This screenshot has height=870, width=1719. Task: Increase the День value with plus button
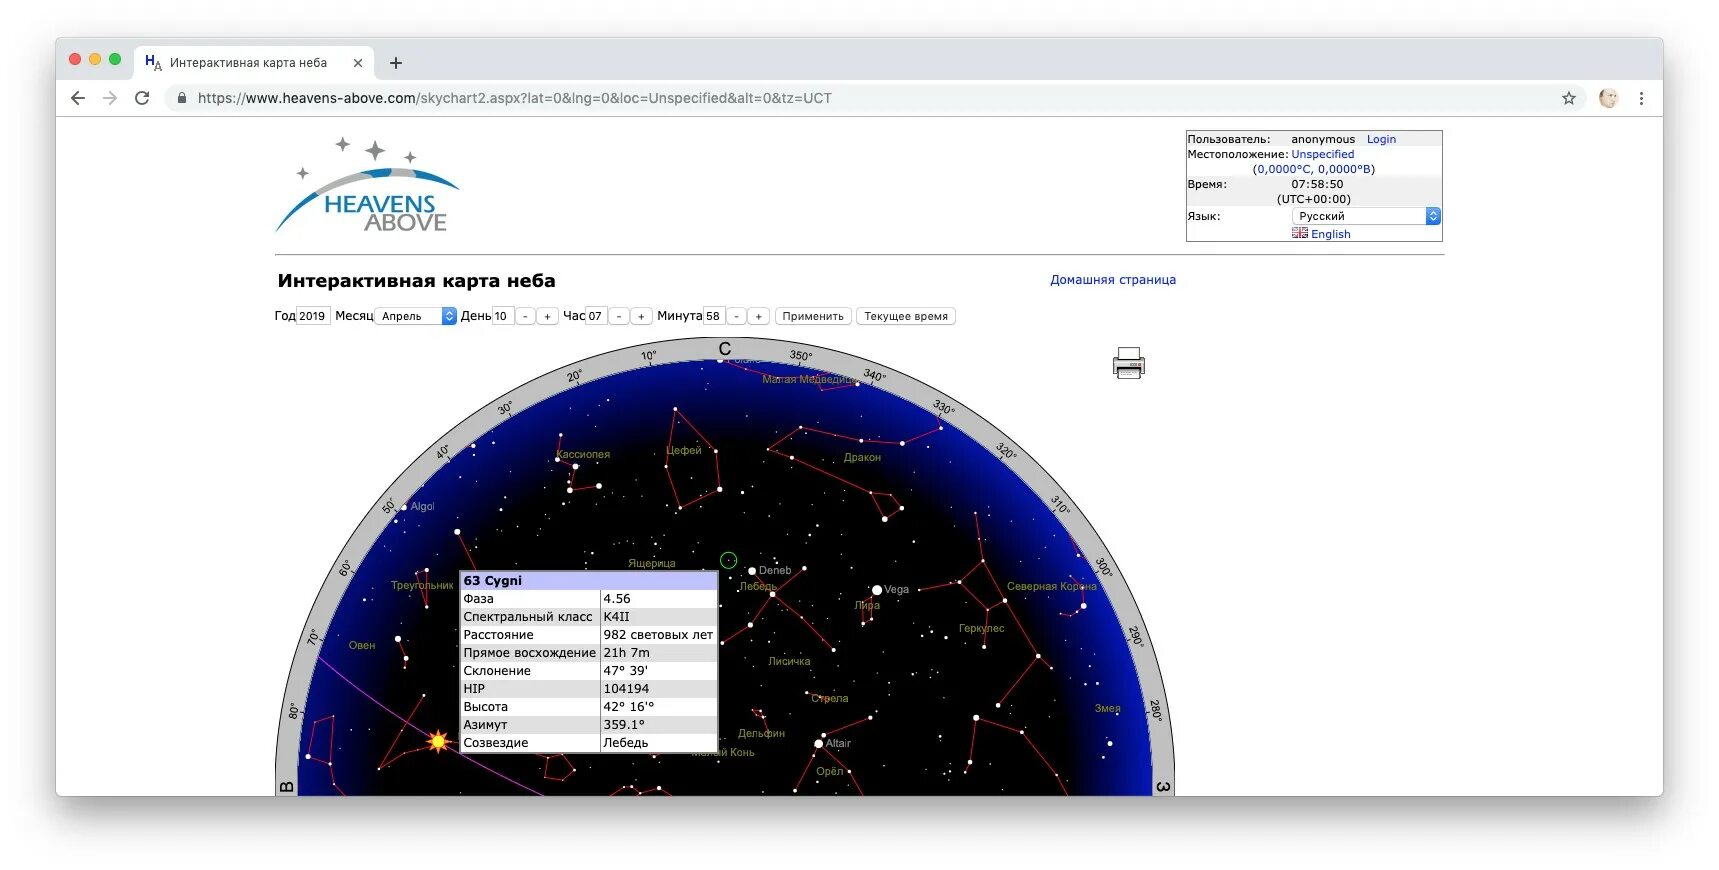pyautogui.click(x=547, y=316)
